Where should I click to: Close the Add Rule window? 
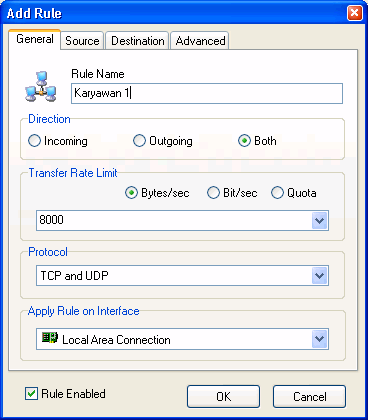(x=354, y=13)
